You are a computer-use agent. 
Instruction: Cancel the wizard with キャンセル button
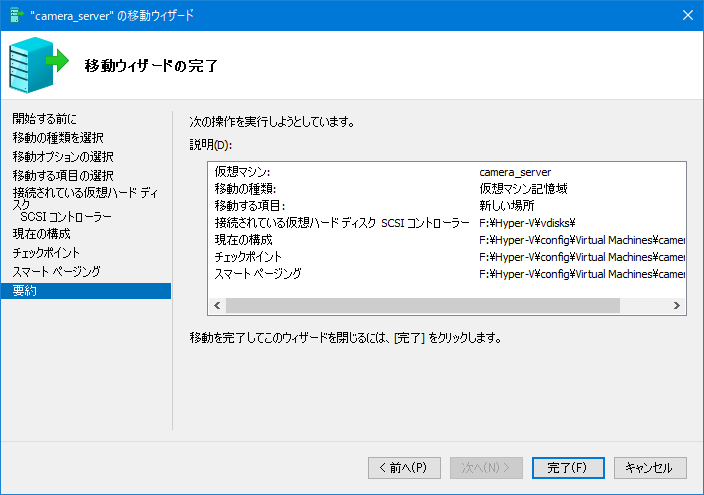tap(650, 468)
